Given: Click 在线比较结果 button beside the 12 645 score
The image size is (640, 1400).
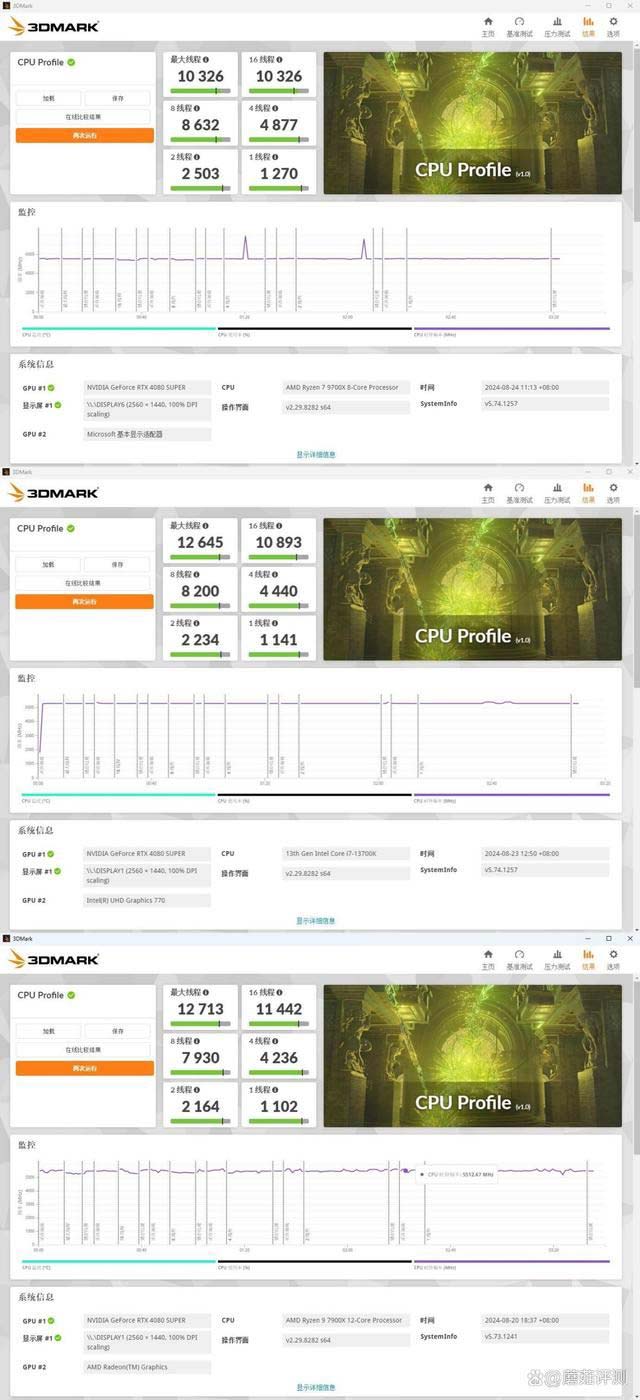Looking at the screenshot, I should pos(84,583).
